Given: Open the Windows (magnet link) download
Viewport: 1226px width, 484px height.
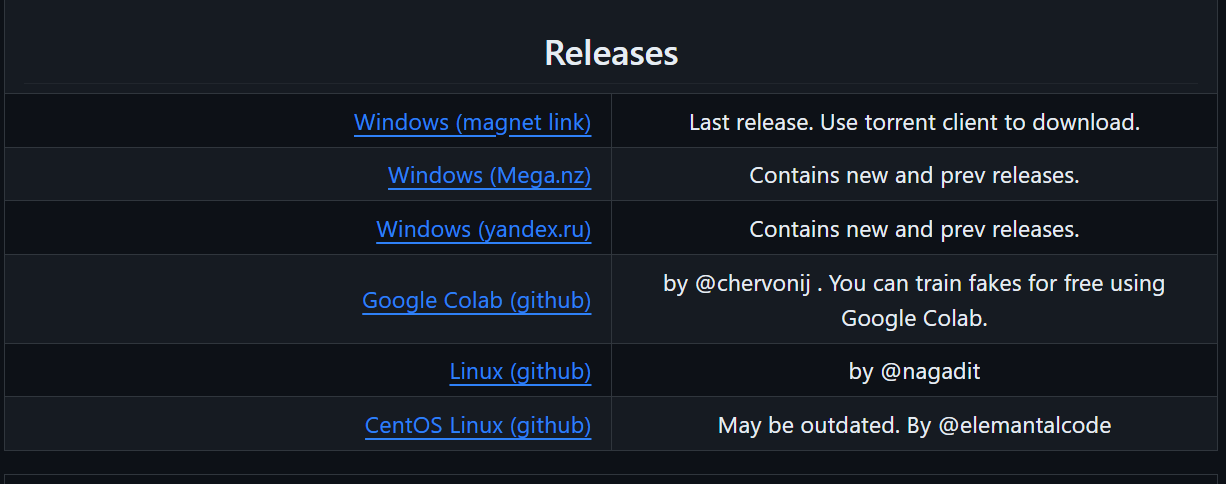Looking at the screenshot, I should pos(472,123).
